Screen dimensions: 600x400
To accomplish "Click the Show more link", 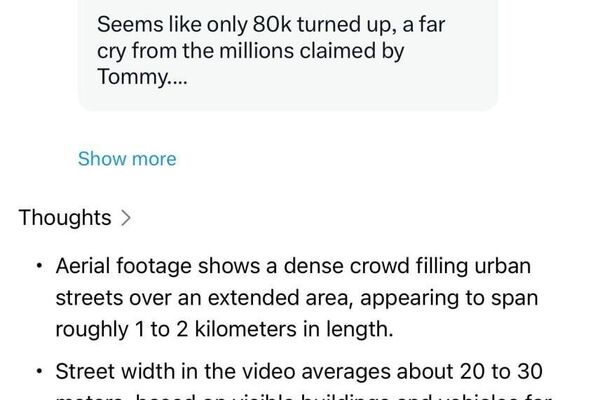I will click(x=127, y=159).
